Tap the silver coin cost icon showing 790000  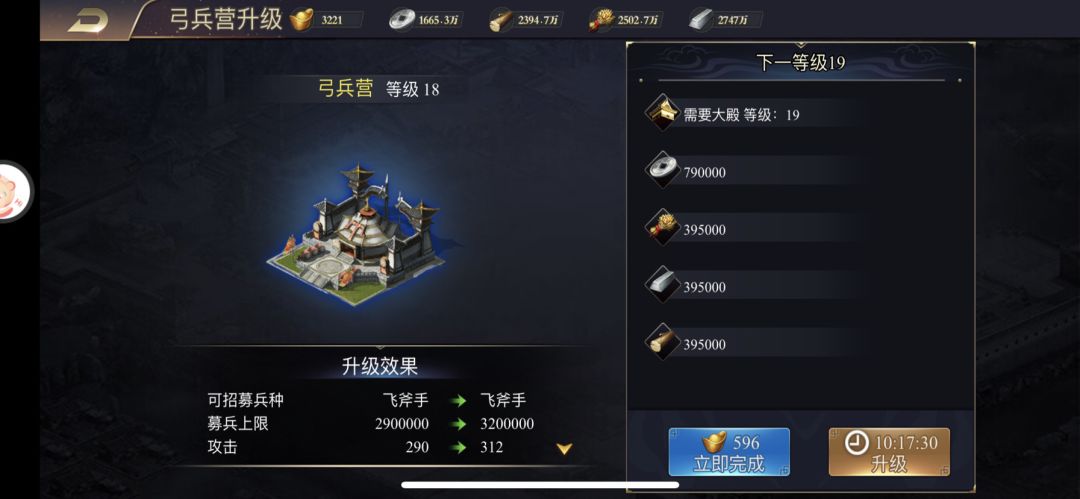(x=663, y=170)
